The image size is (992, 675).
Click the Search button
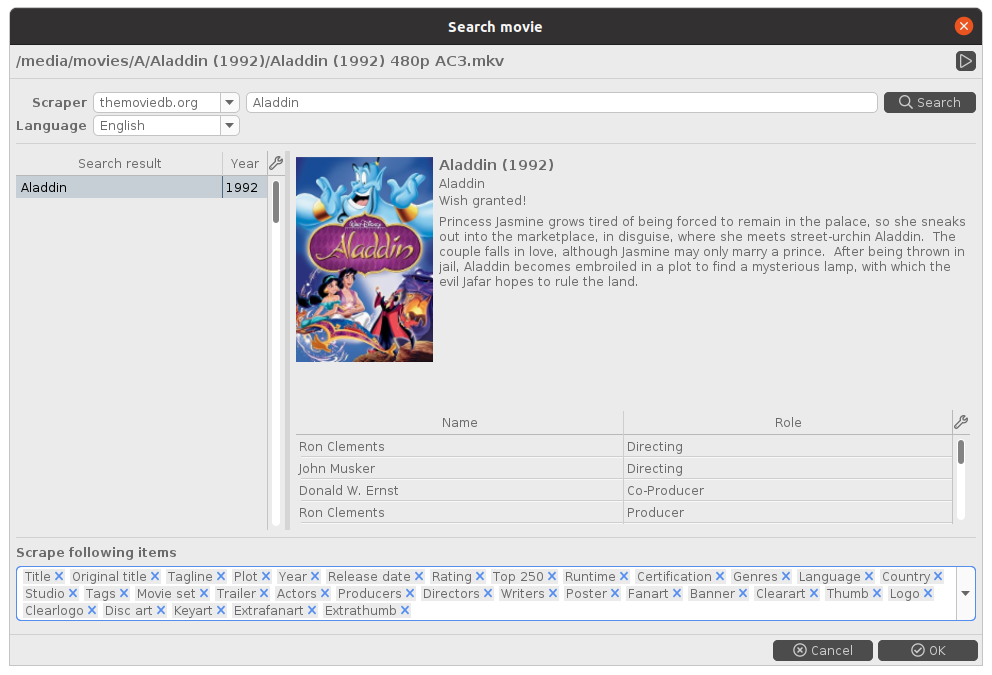coord(929,102)
